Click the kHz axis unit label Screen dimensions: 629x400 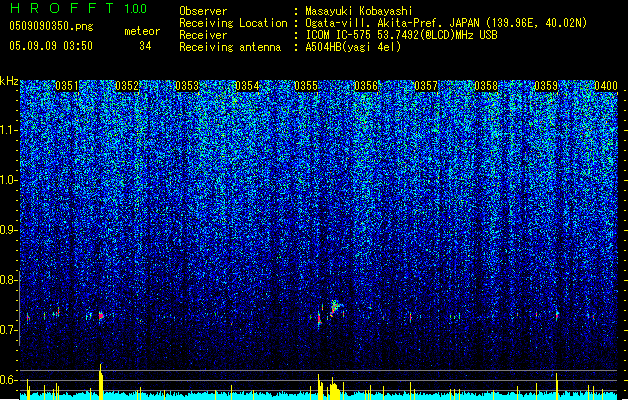pos(9,81)
